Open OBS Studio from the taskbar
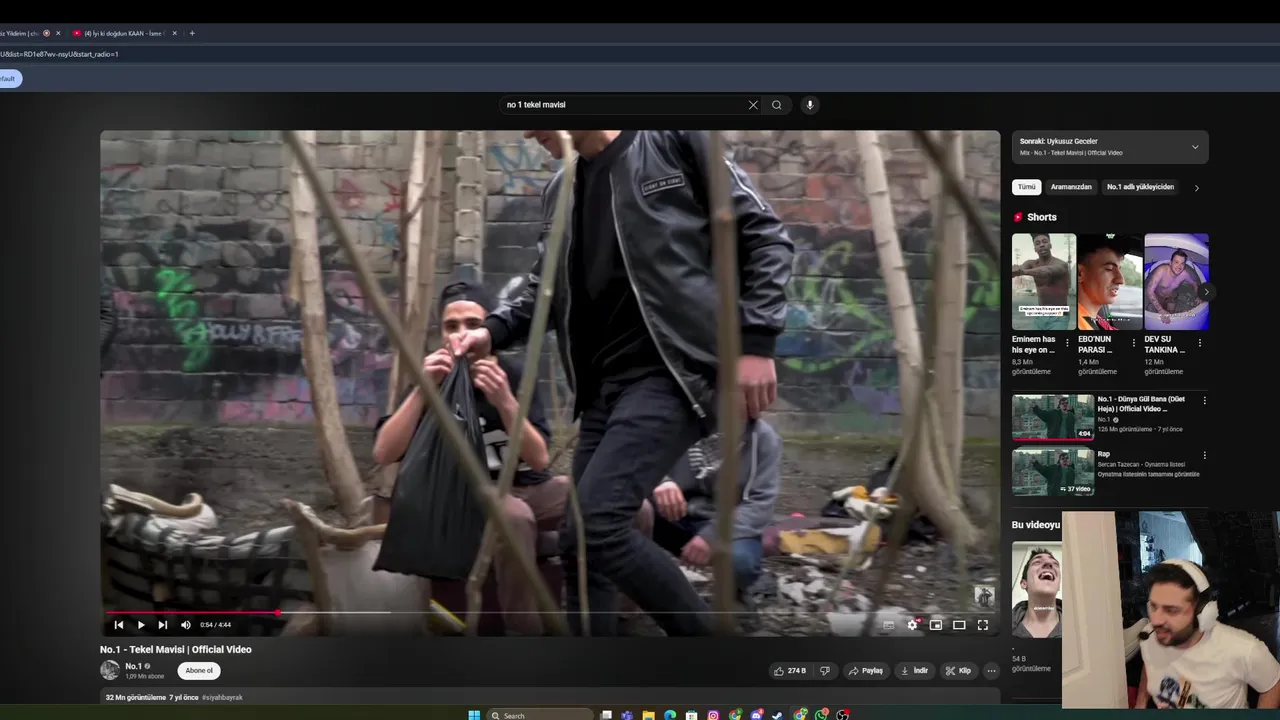 tap(843, 714)
